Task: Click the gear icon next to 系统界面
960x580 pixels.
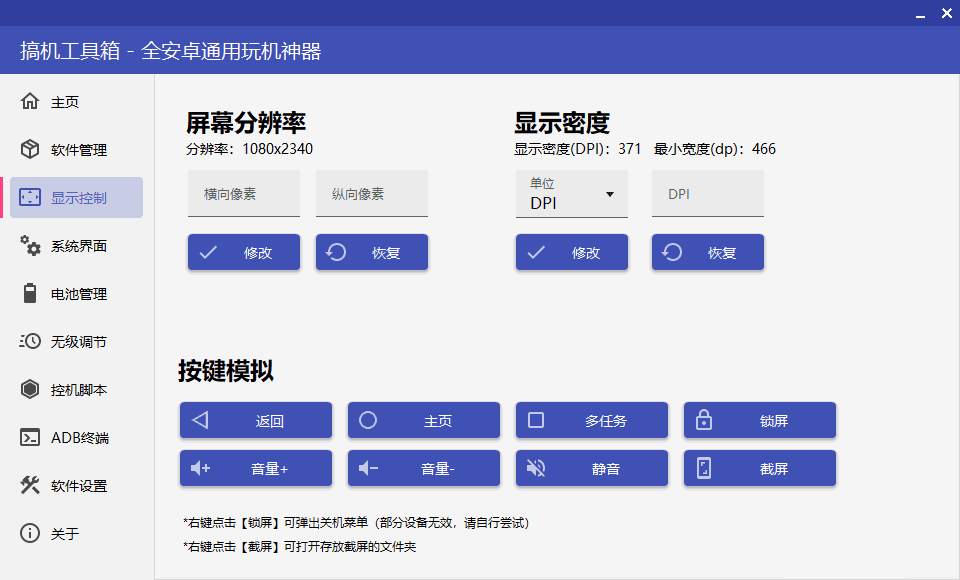Action: (29, 245)
